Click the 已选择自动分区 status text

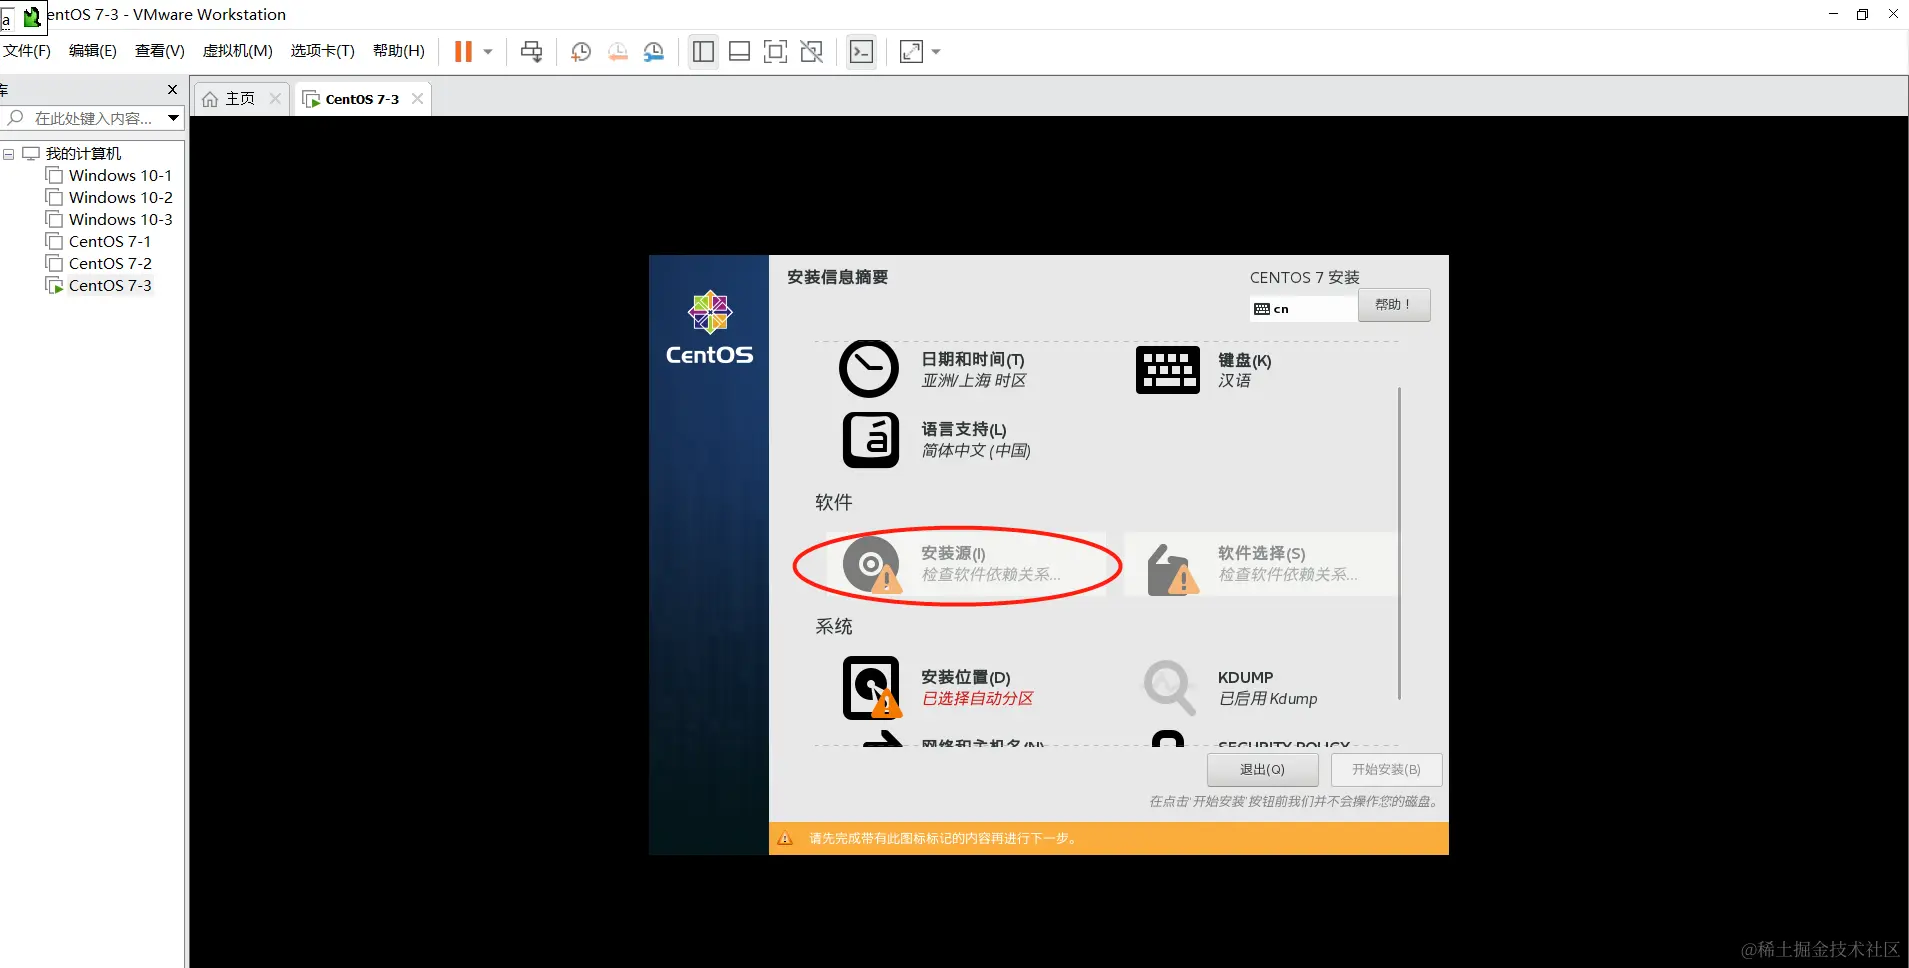coord(978,699)
